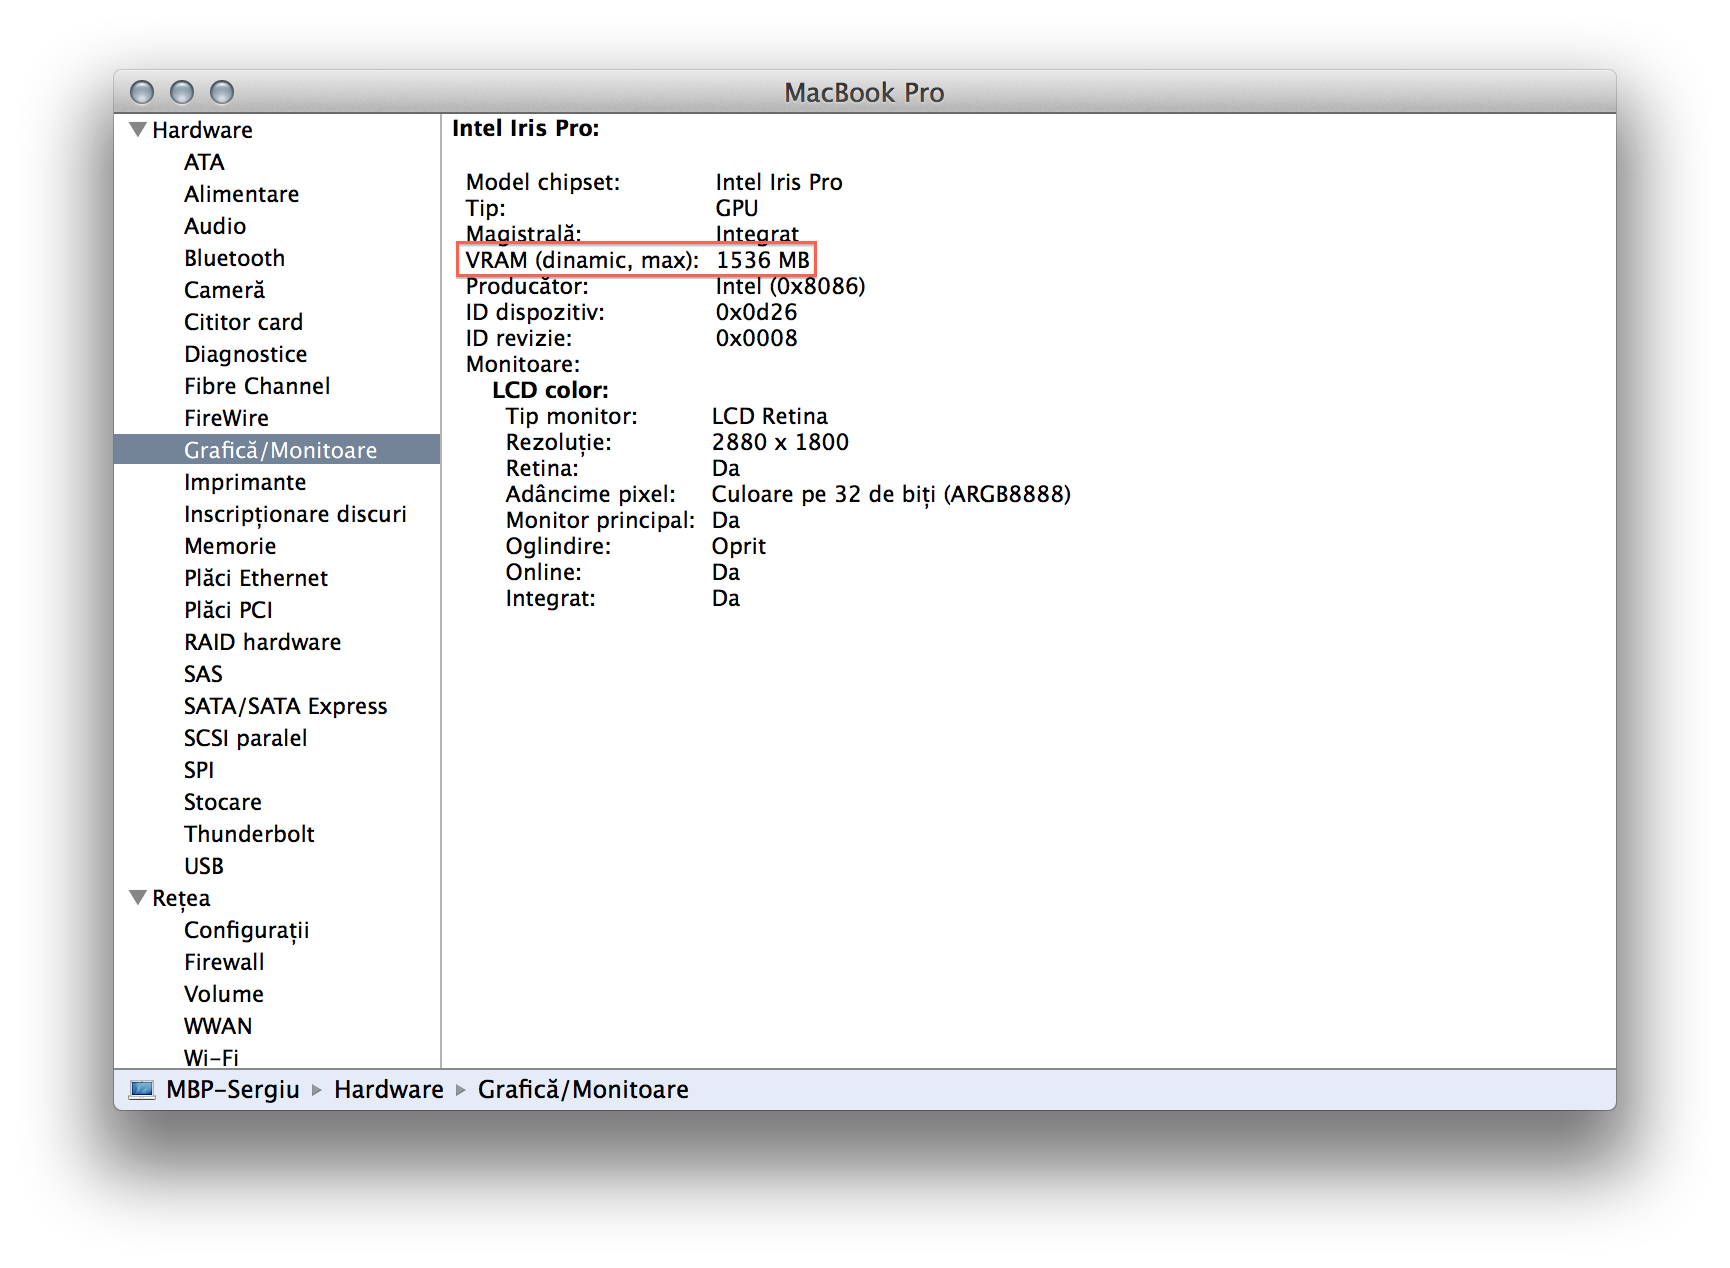Click the Hardware category label in sidebar
The width and height of the screenshot is (1730, 1268).
coord(202,130)
